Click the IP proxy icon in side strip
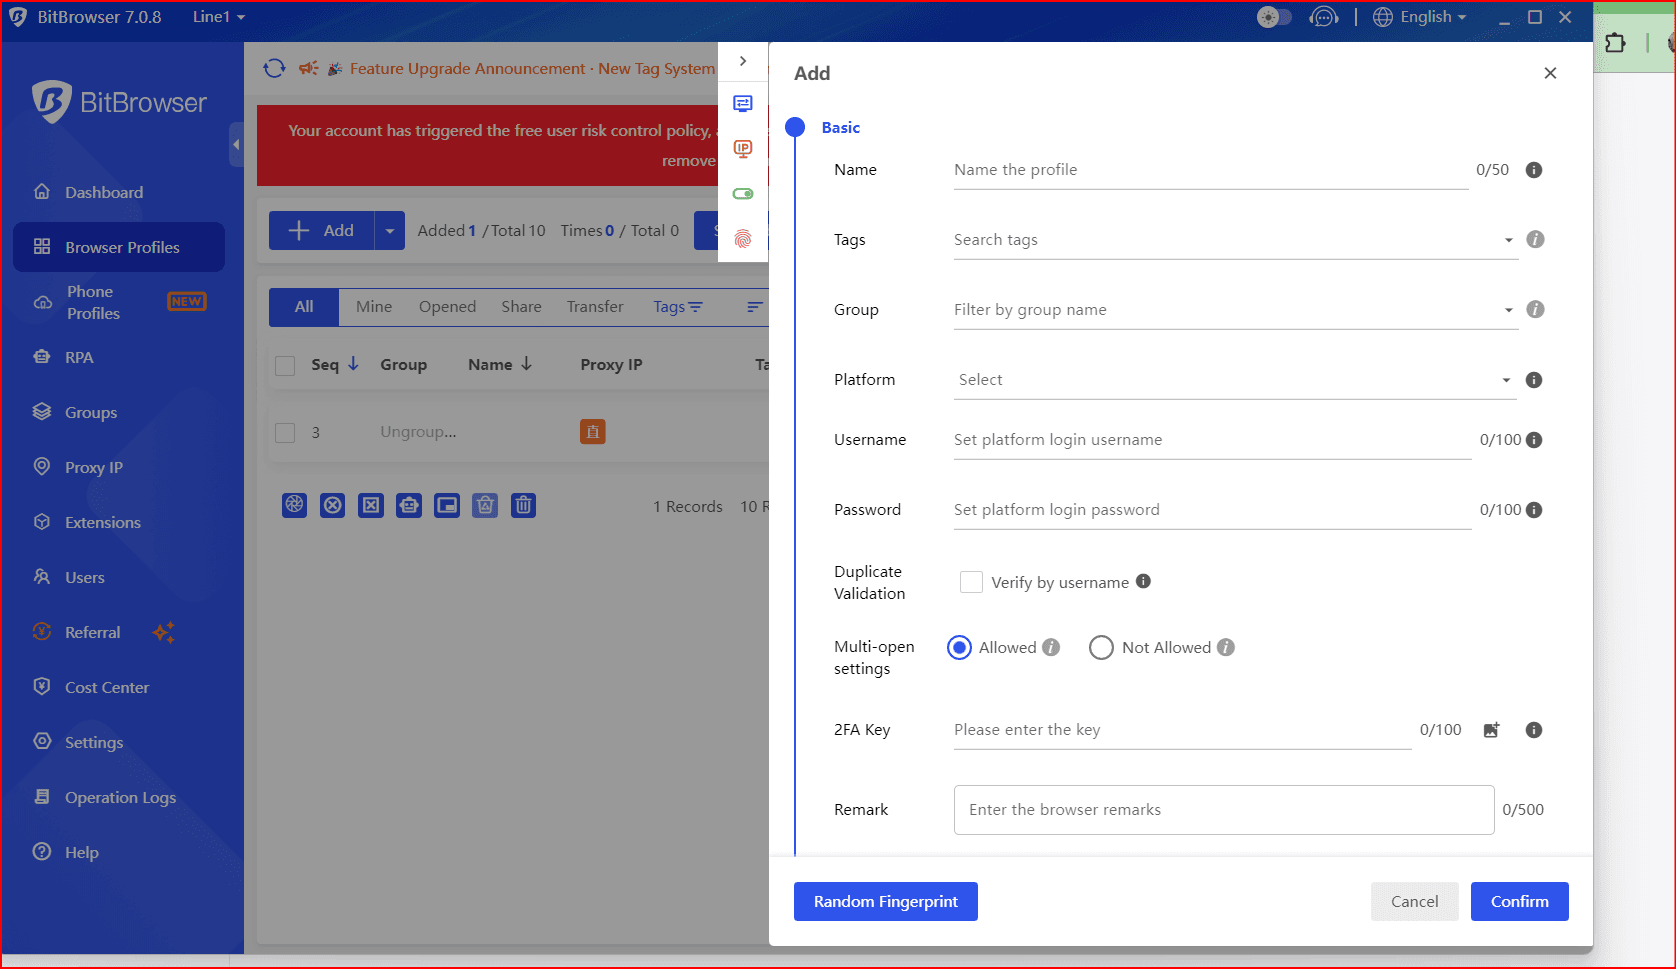The width and height of the screenshot is (1676, 969). click(x=743, y=149)
